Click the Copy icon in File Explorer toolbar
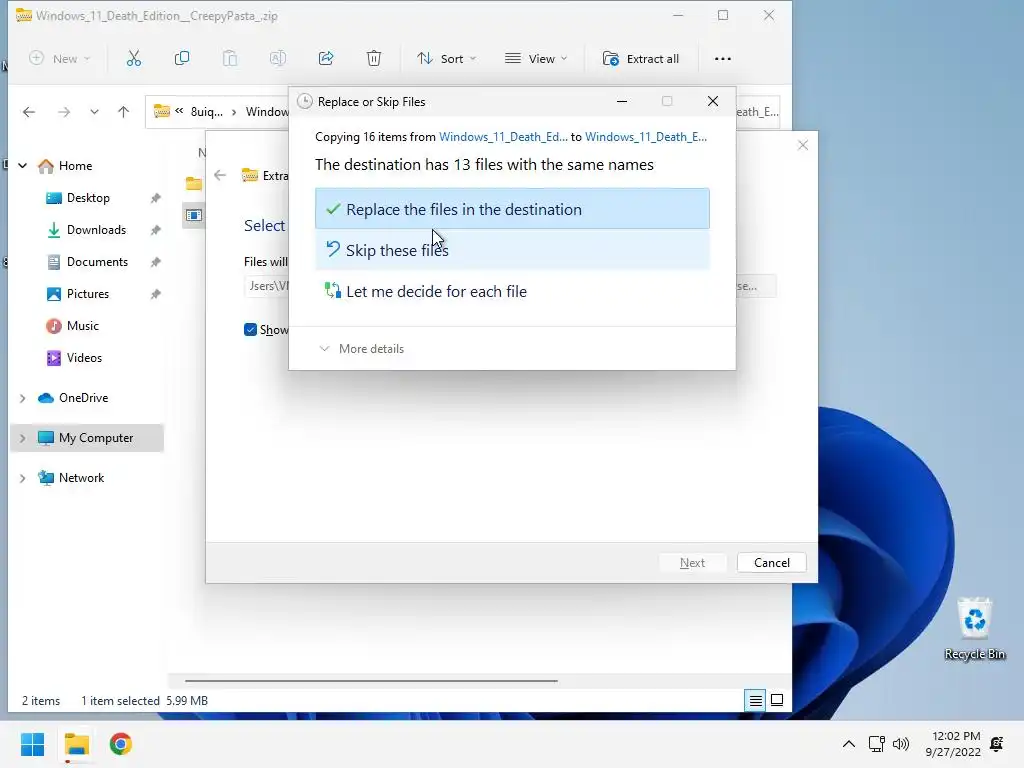Screen dimensions: 1024x768 (182, 59)
